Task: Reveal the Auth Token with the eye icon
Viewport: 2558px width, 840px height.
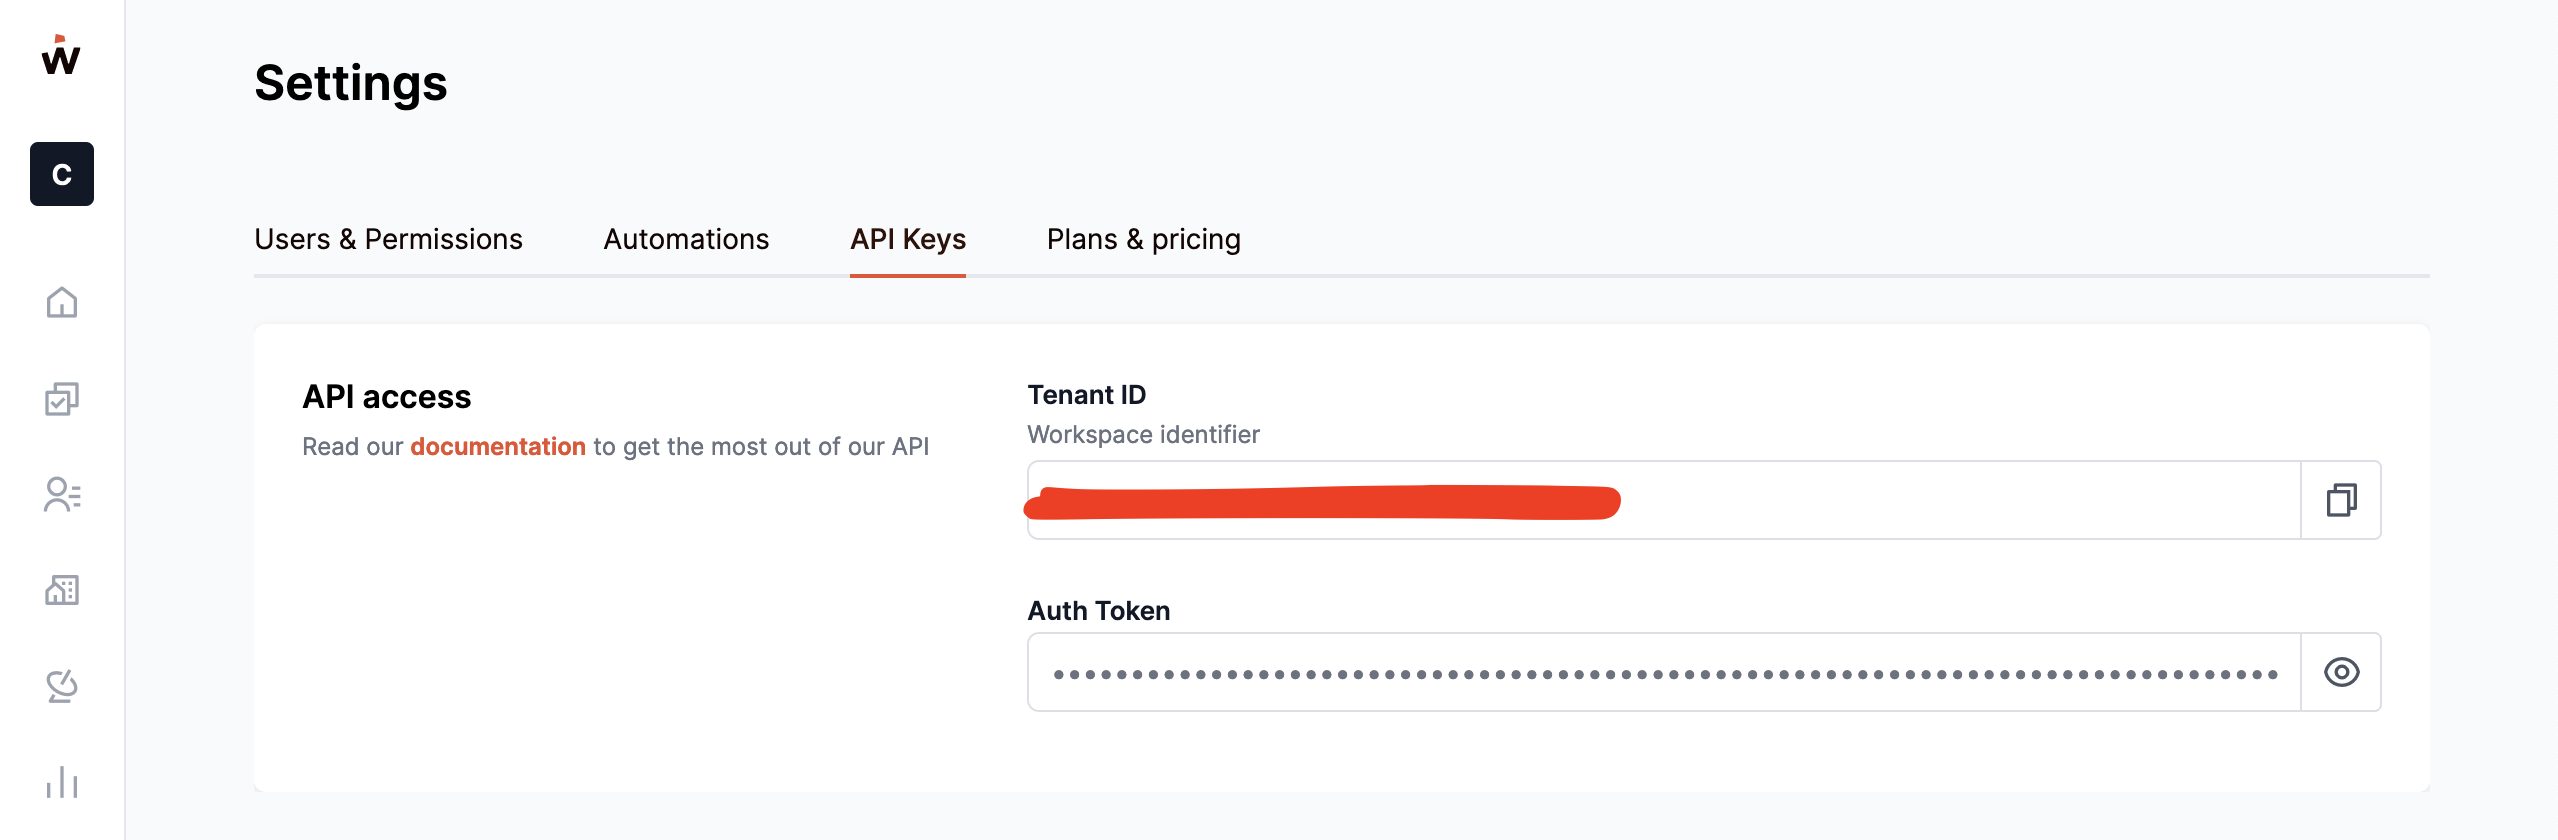Action: [x=2341, y=672]
